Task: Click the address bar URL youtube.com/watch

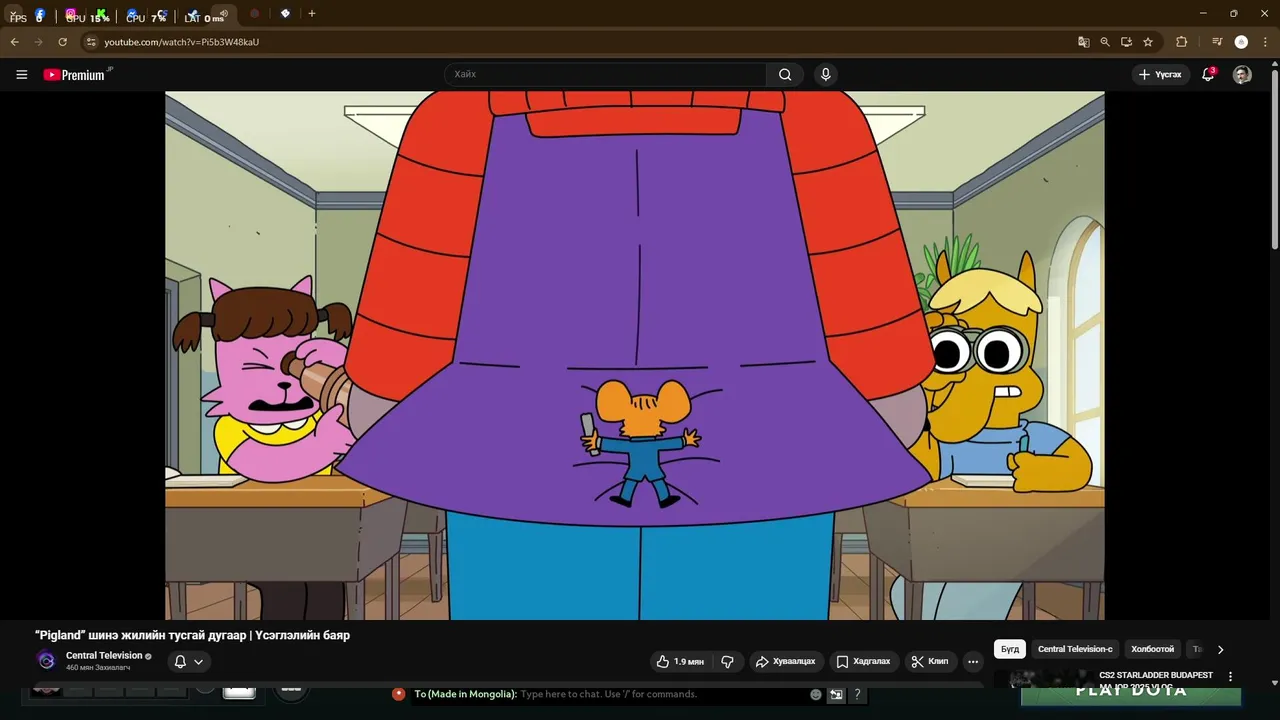Action: (181, 42)
